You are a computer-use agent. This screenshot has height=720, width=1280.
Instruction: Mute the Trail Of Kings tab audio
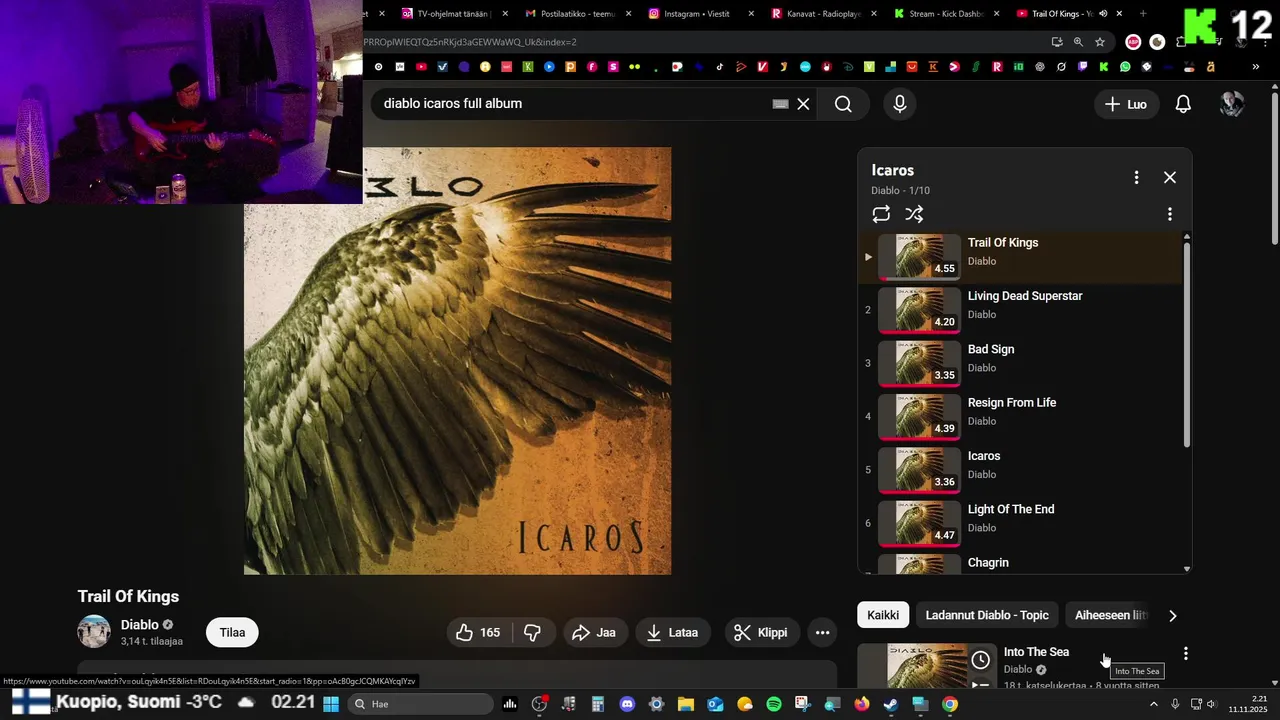pos(1103,14)
